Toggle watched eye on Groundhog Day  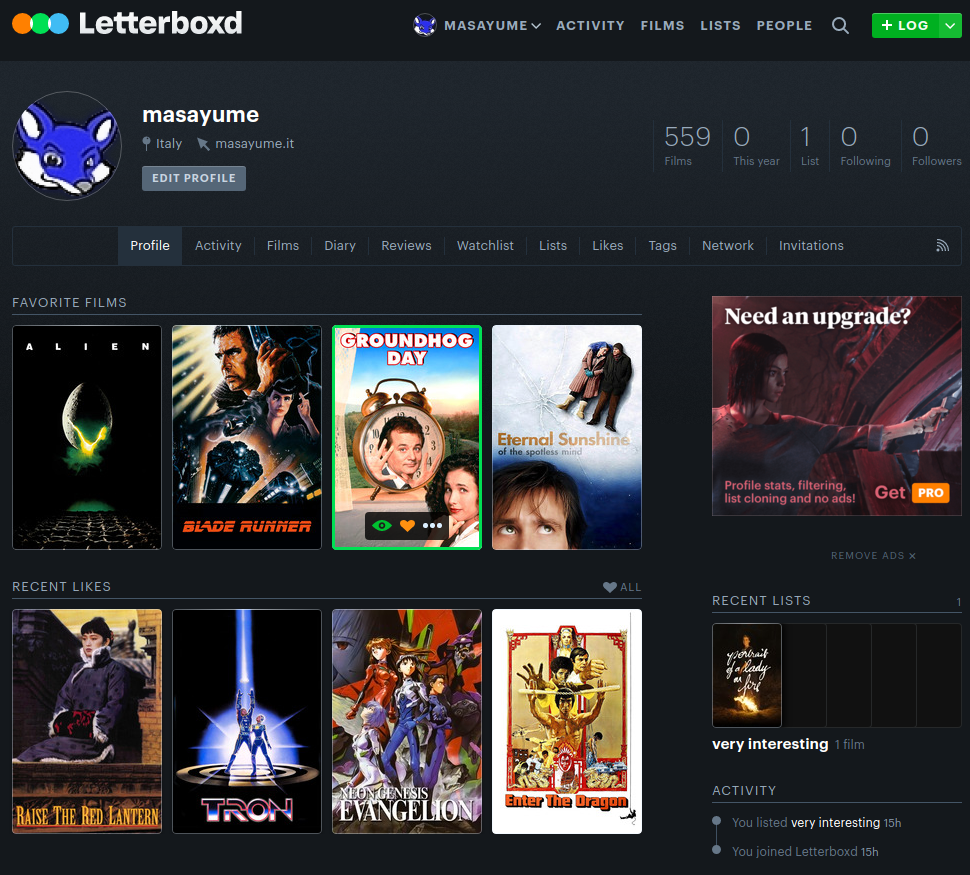[382, 525]
